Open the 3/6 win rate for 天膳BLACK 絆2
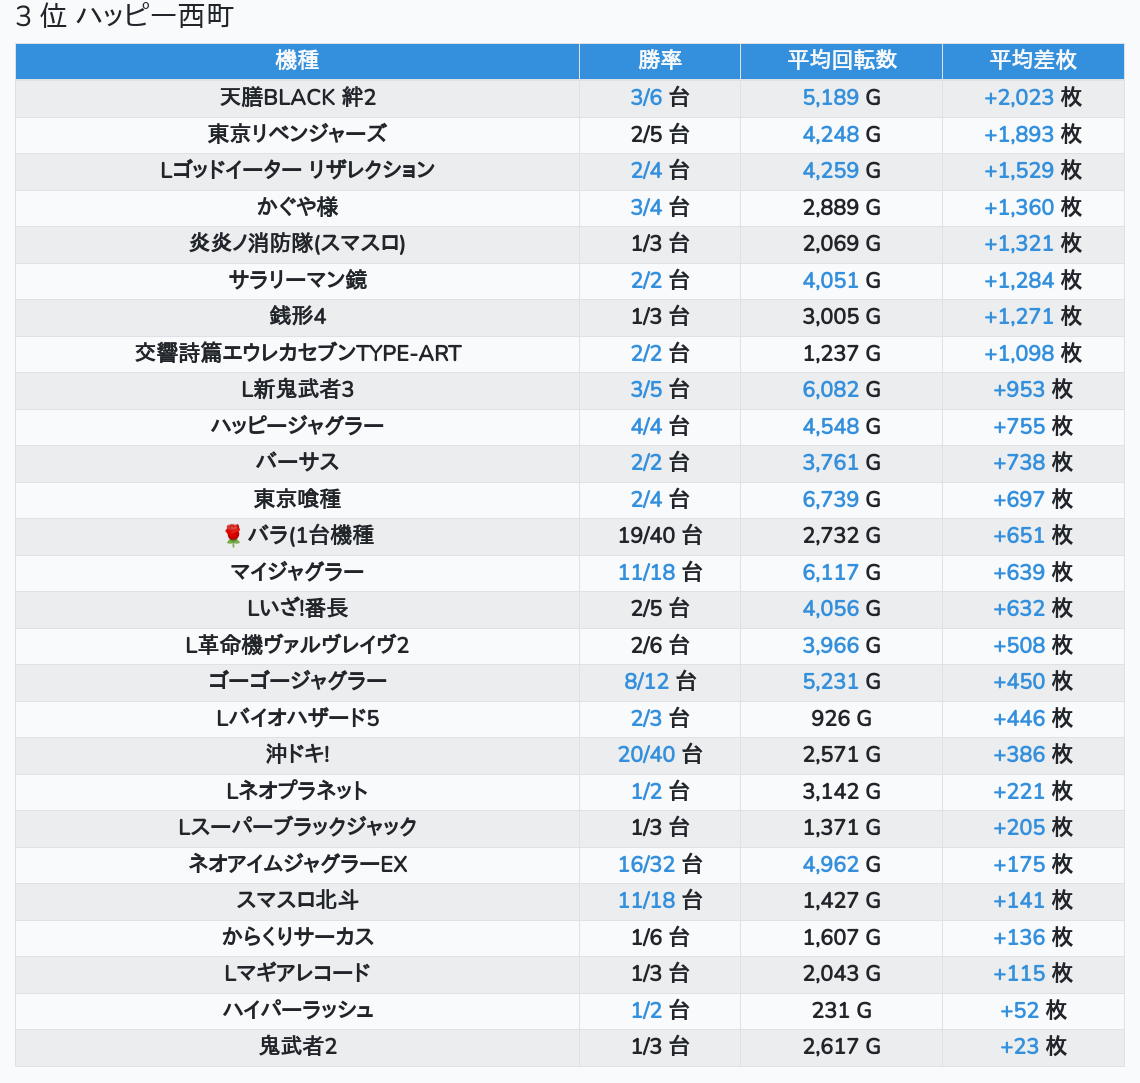Screen dimensions: 1140x1083 [646, 97]
